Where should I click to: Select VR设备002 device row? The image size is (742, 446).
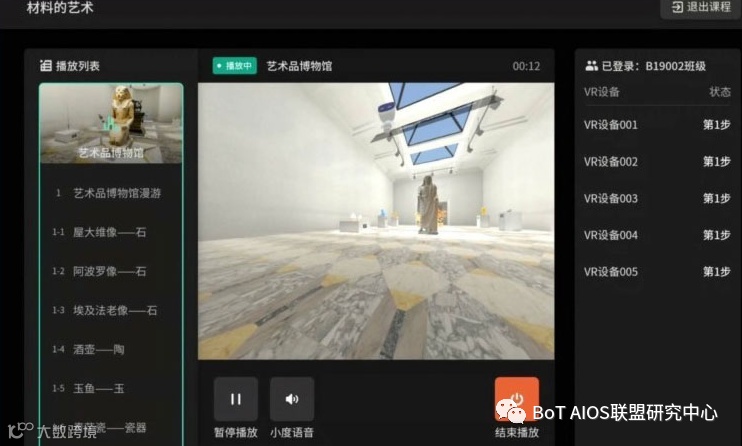657,162
